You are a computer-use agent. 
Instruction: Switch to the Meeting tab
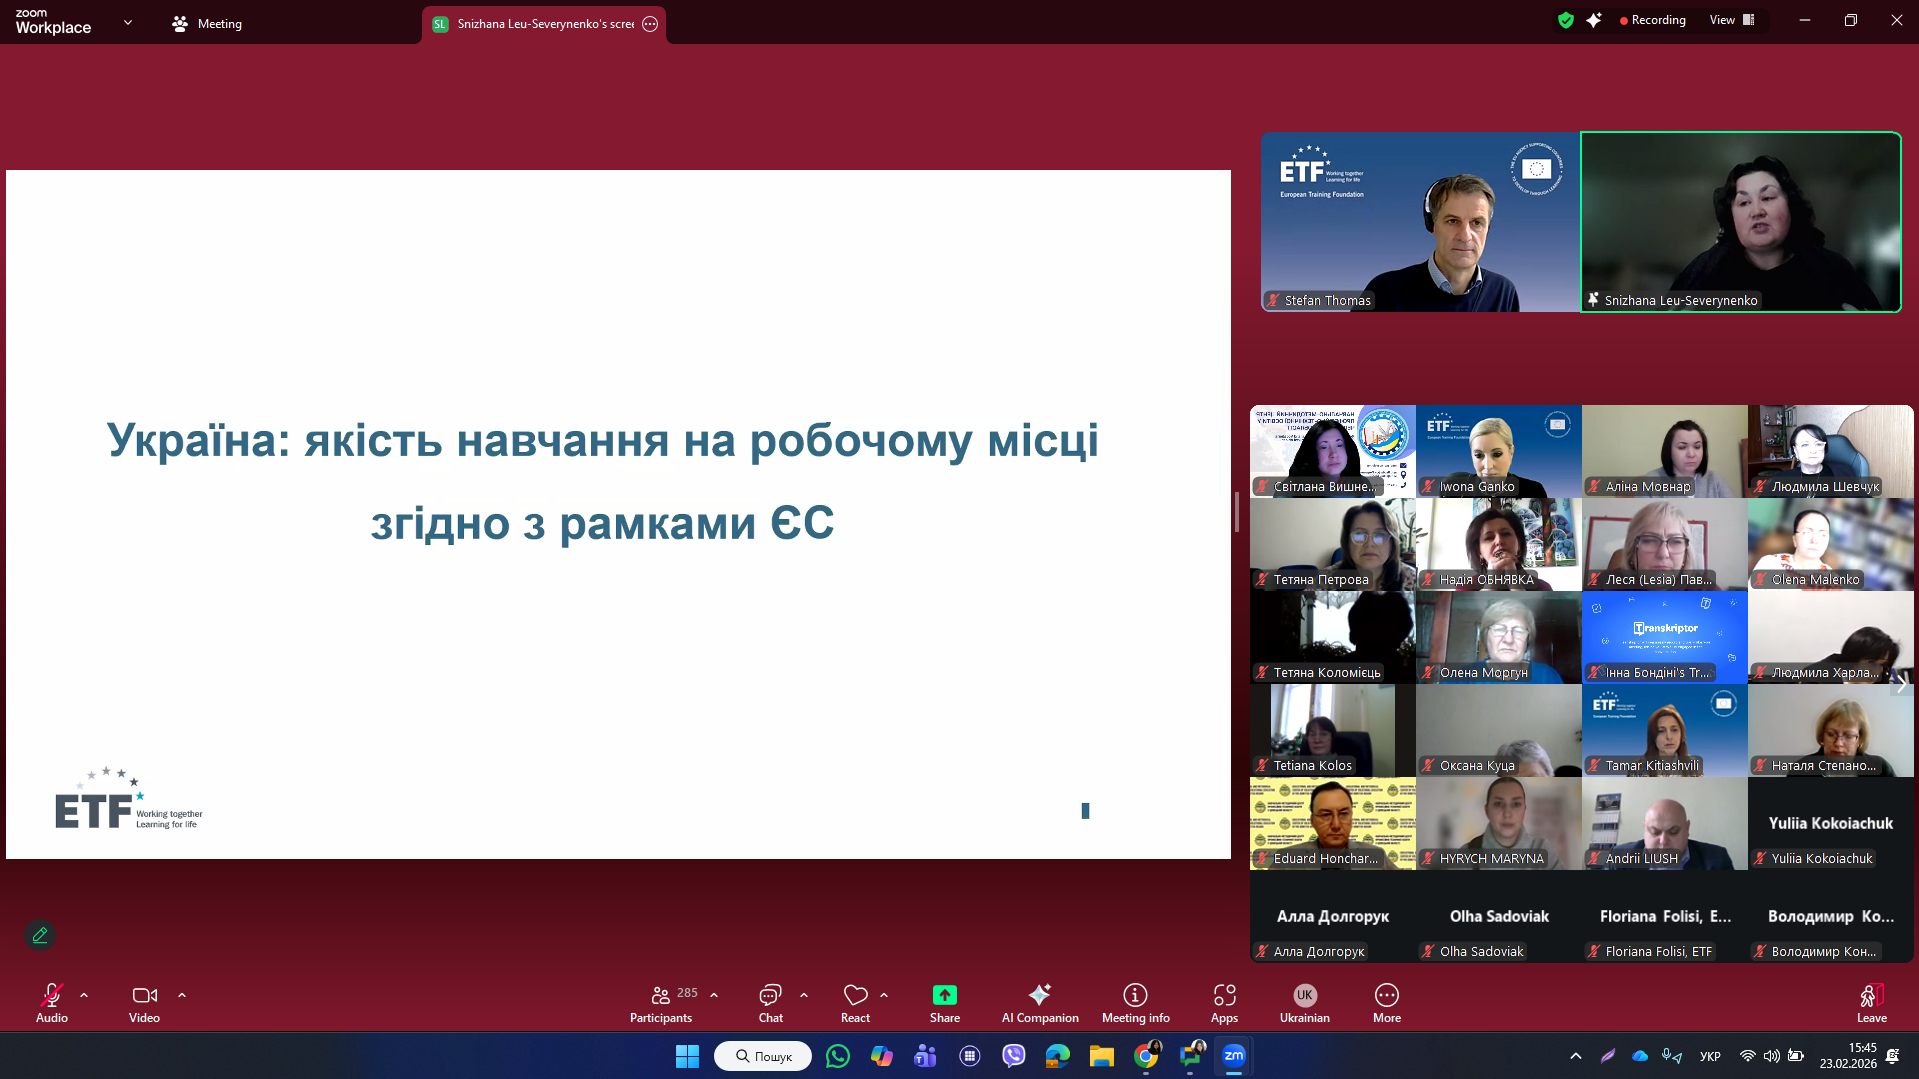[207, 24]
